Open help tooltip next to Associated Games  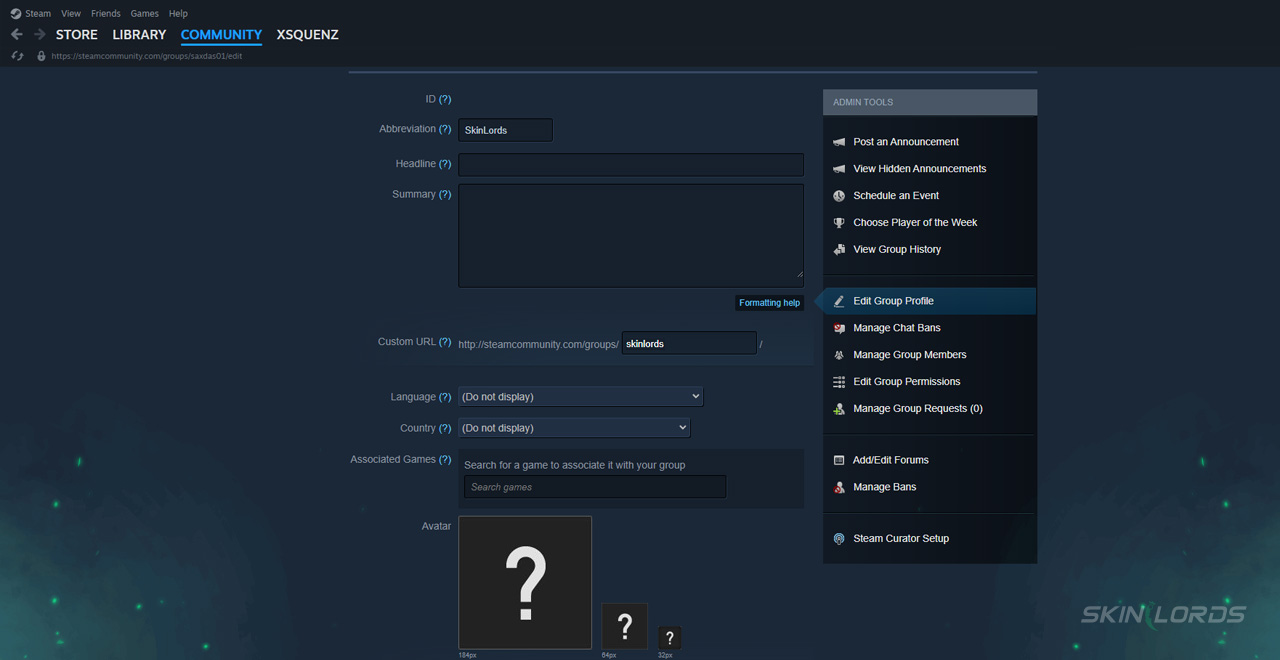pyautogui.click(x=445, y=460)
